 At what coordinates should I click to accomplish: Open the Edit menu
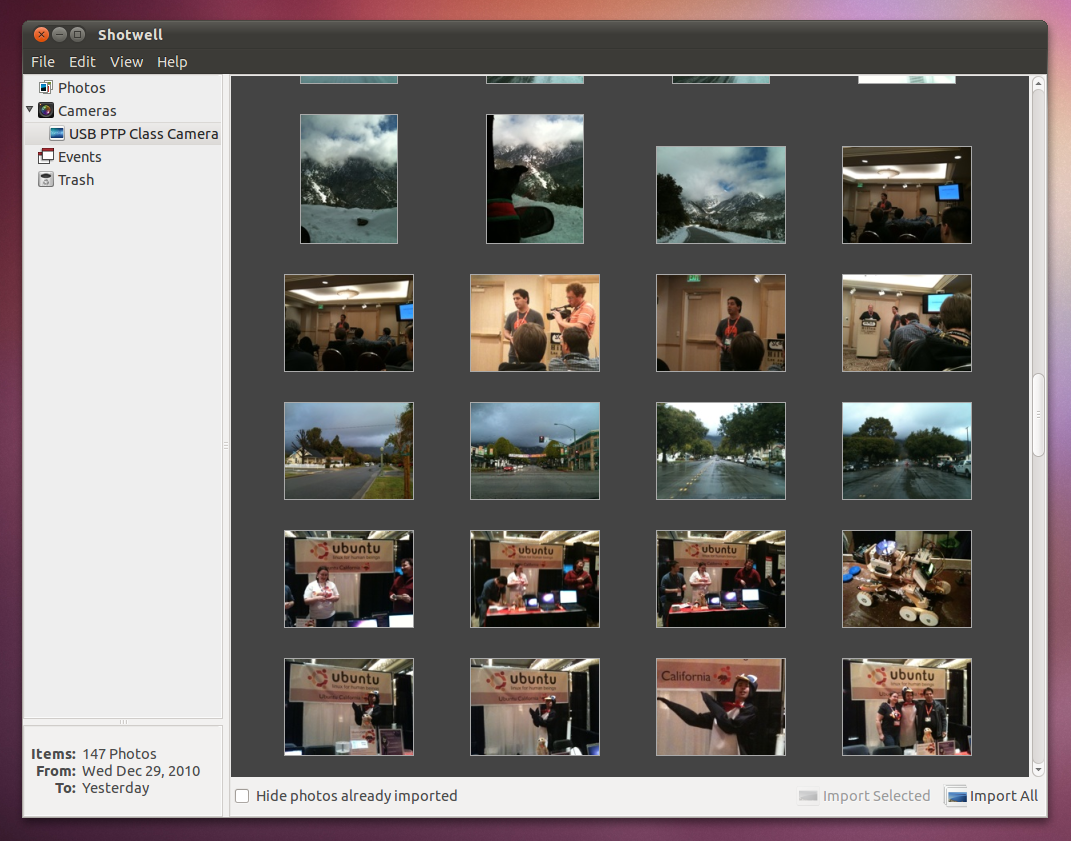pos(82,61)
